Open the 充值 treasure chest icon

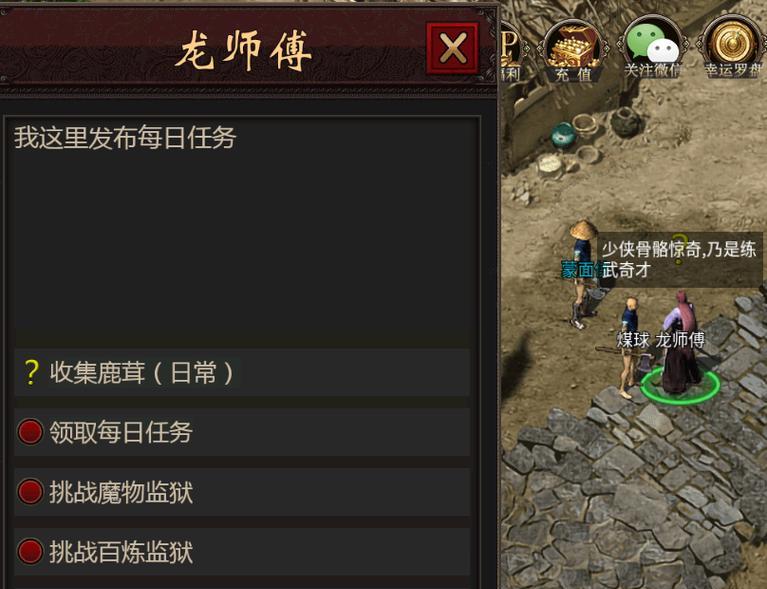pyautogui.click(x=573, y=50)
